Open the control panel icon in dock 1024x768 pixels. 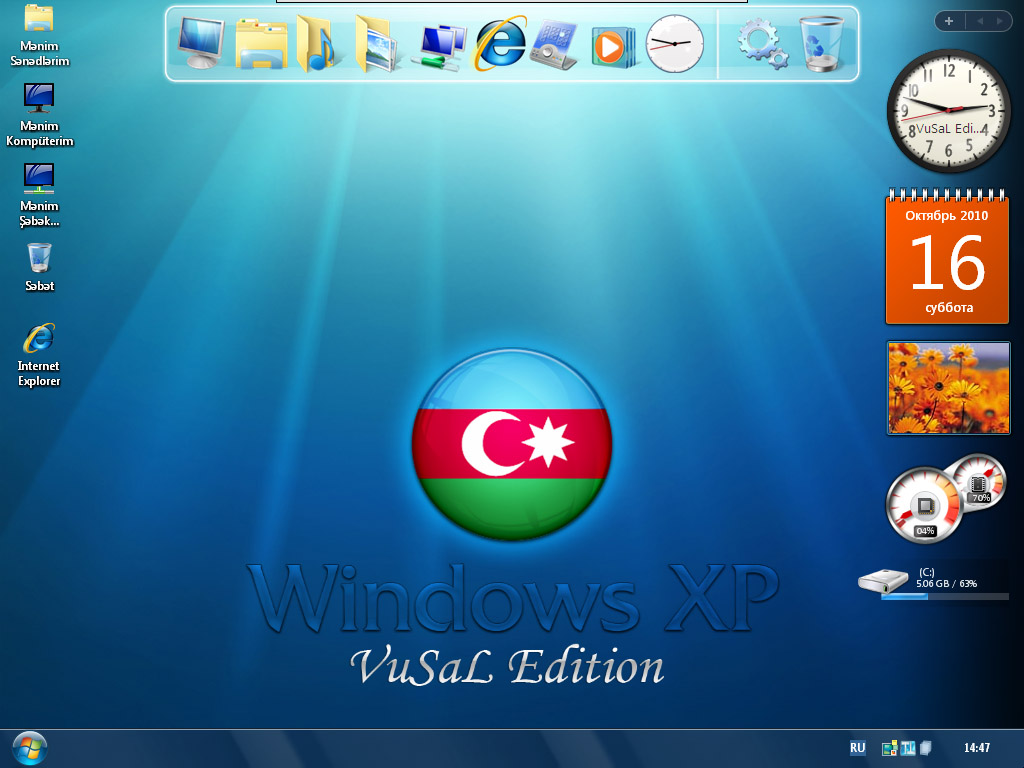pyautogui.click(x=554, y=44)
